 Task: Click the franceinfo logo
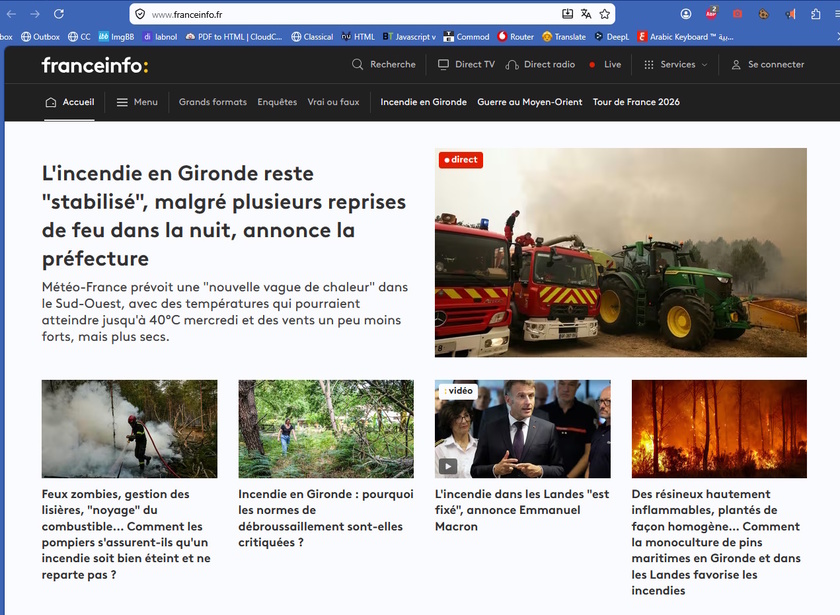[94, 65]
